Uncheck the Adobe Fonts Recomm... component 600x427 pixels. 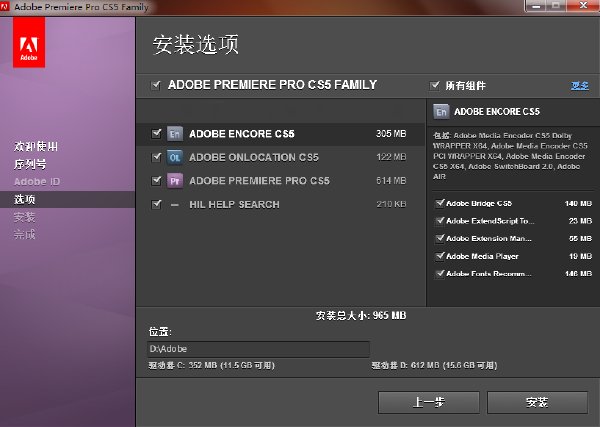click(x=440, y=274)
